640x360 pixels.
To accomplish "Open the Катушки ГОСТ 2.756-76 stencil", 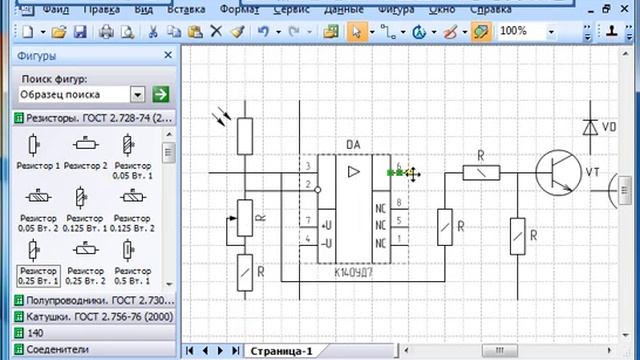I will tap(95, 317).
